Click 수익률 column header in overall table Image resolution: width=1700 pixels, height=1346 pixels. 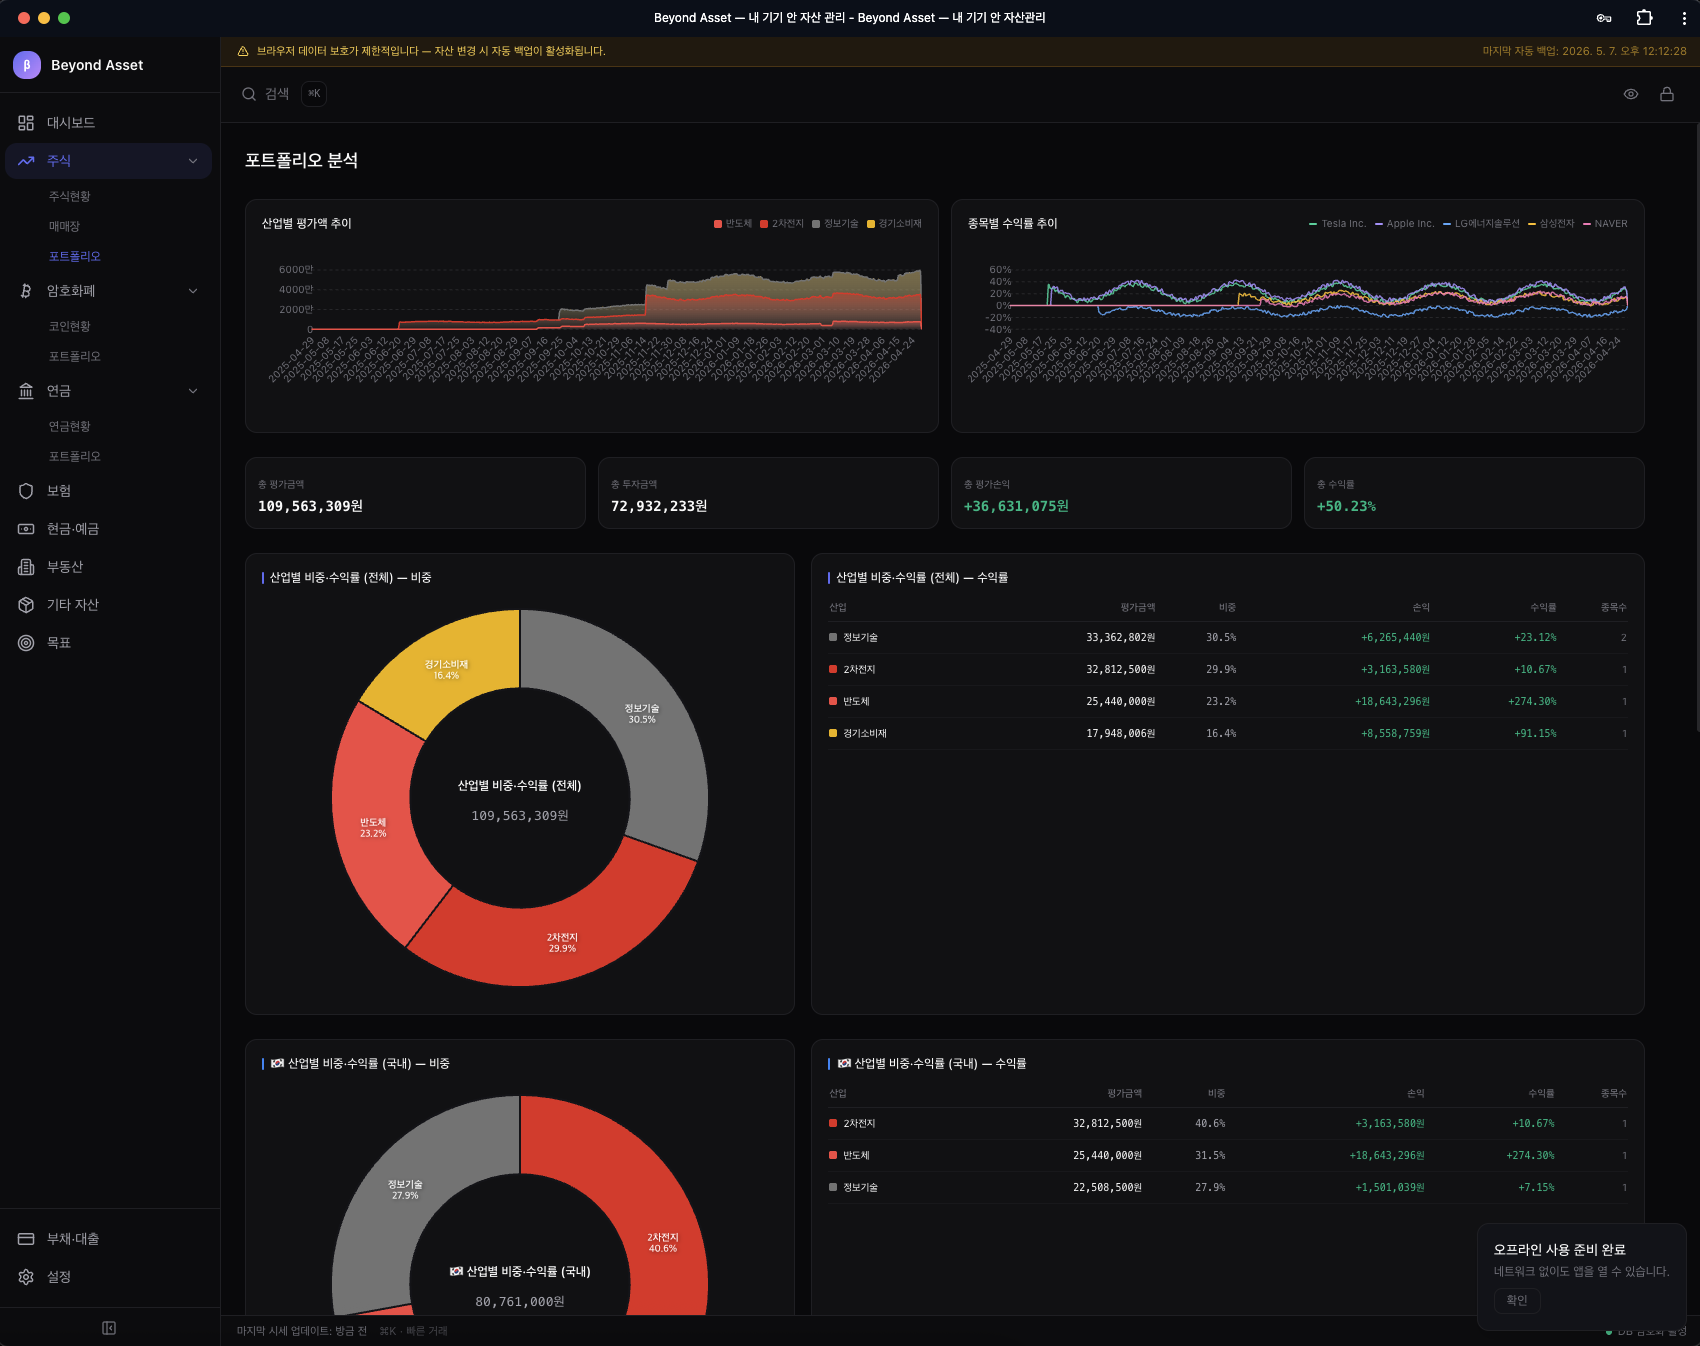pos(1543,608)
